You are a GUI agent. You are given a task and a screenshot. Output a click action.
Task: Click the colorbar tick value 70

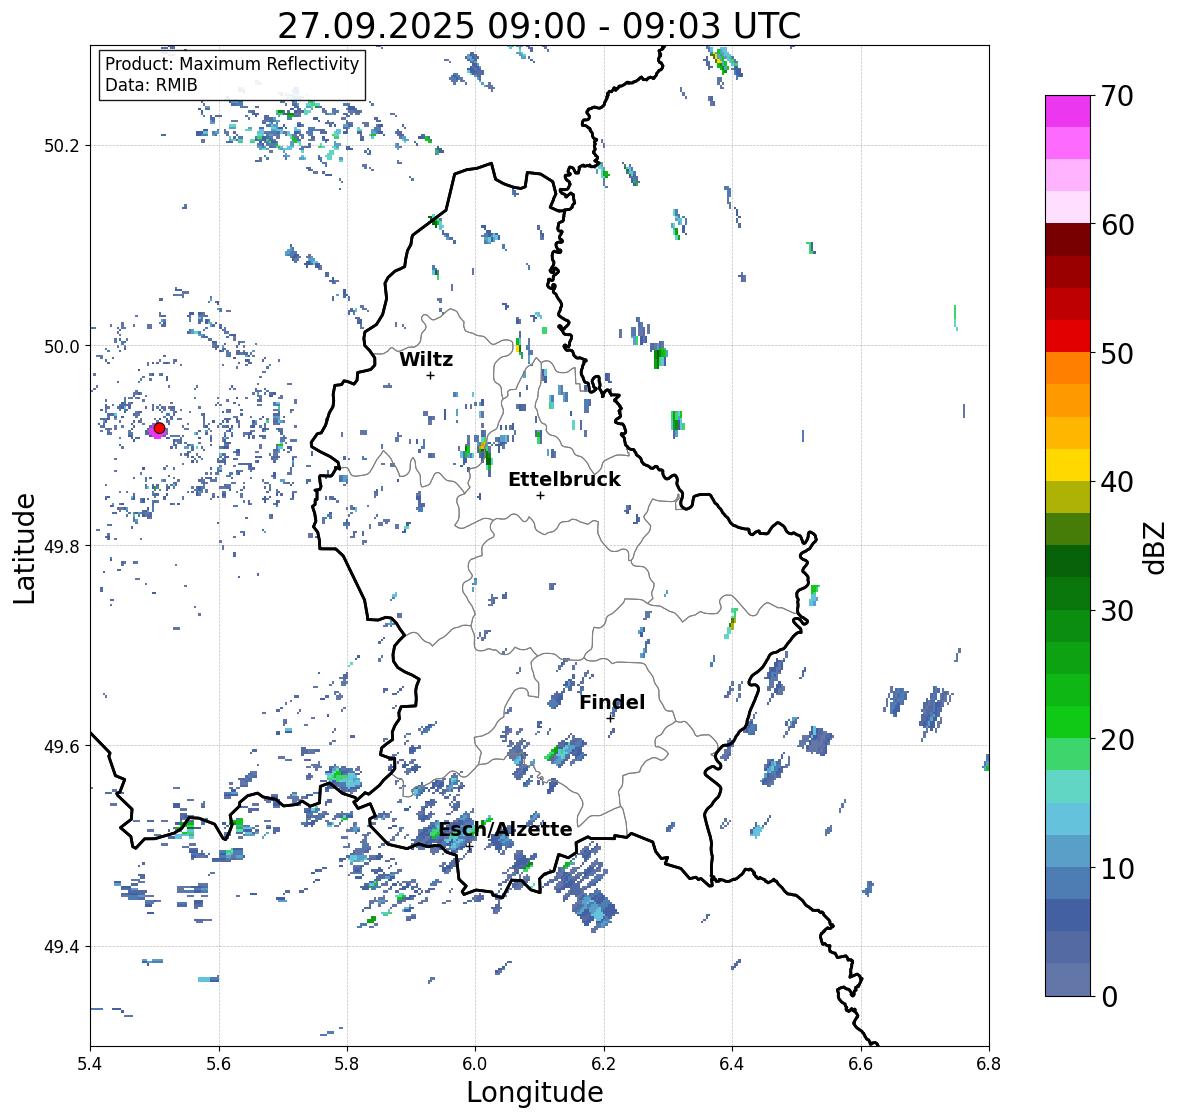(x=1117, y=96)
